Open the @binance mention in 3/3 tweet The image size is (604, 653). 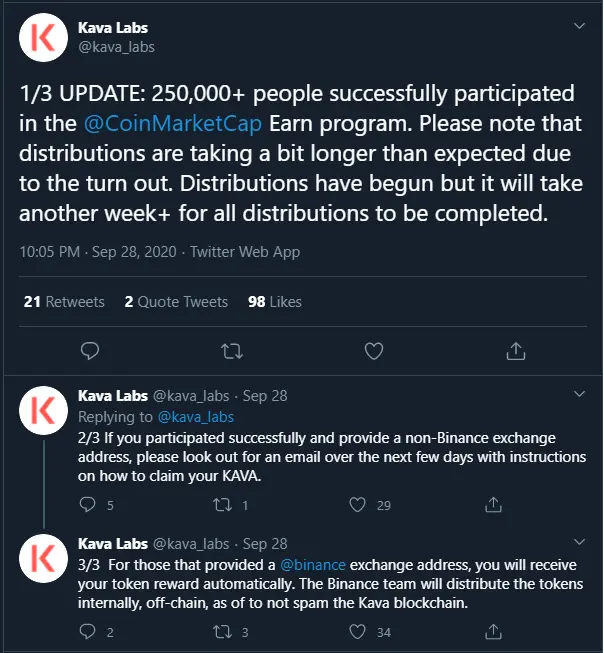(x=313, y=565)
